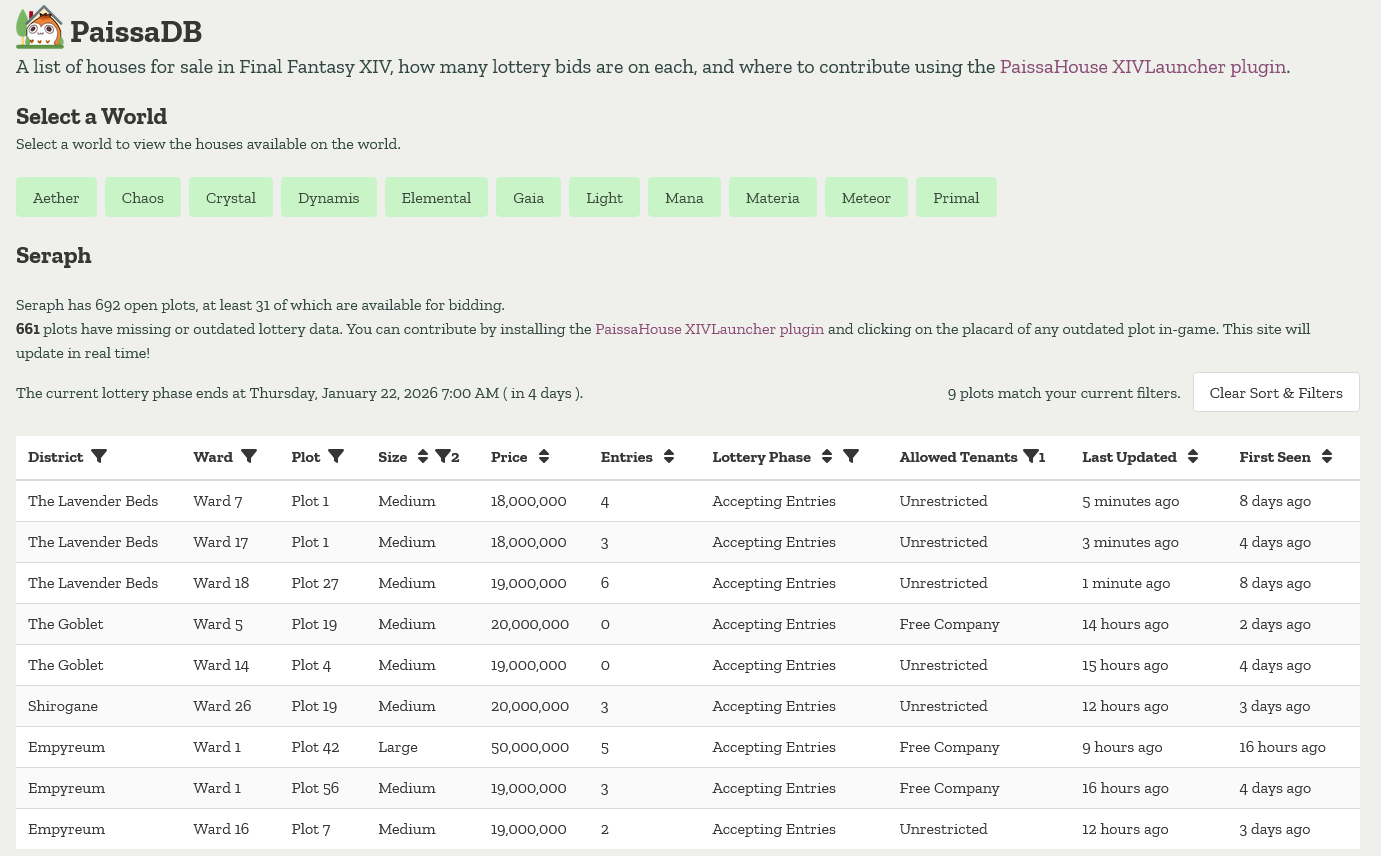Viewport: 1381px width, 856px height.
Task: Click the Seraph world heading
Action: coord(54,255)
